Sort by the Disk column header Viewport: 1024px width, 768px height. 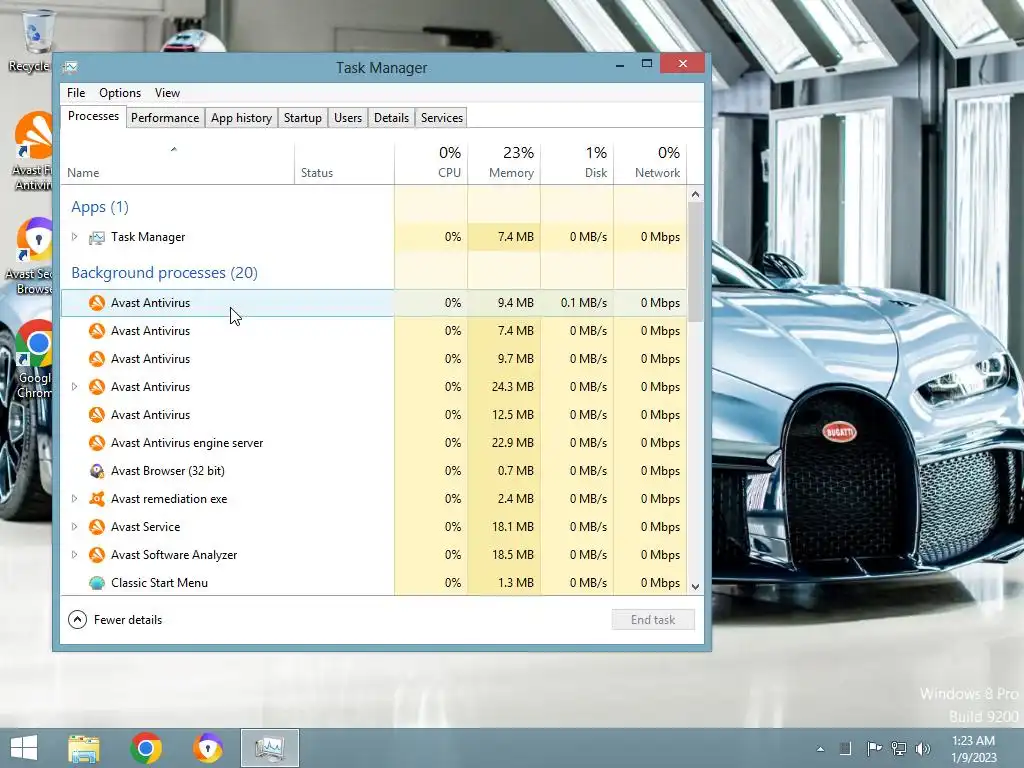coord(577,163)
